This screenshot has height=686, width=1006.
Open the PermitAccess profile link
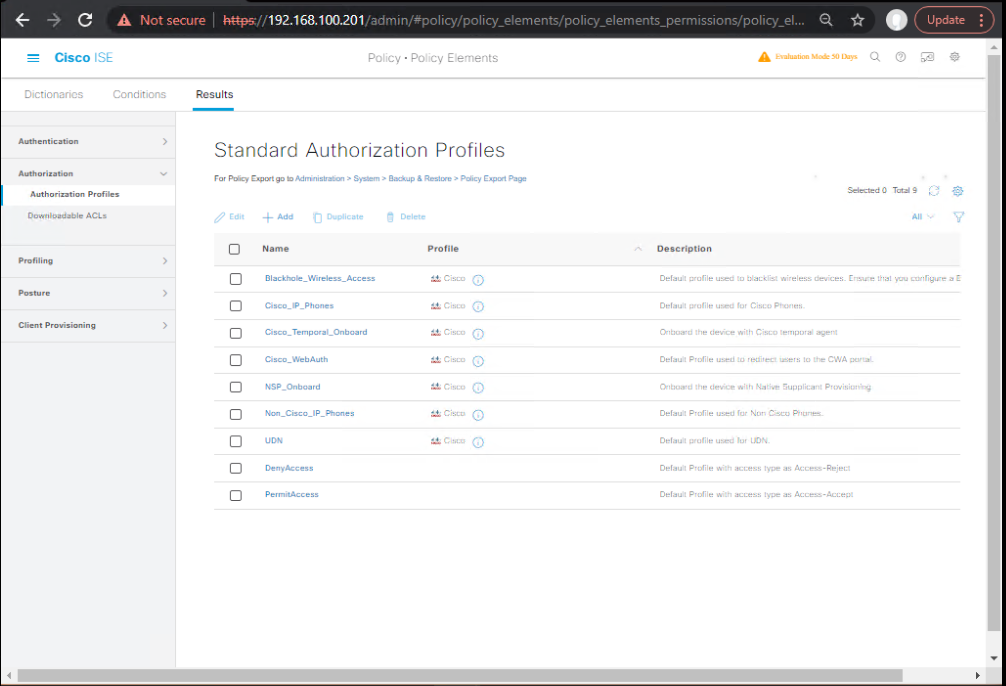pyautogui.click(x=291, y=495)
